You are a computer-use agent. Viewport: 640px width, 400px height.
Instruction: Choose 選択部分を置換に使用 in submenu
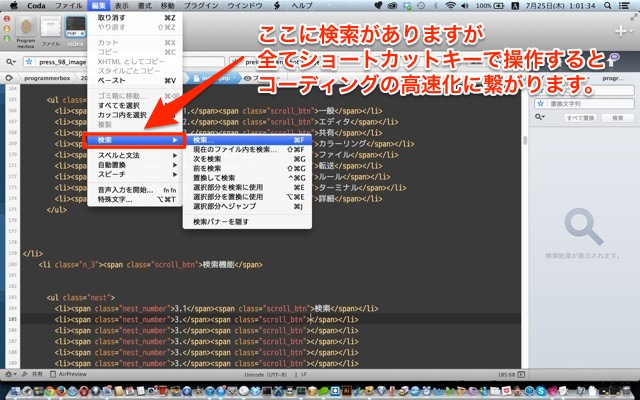(247, 196)
